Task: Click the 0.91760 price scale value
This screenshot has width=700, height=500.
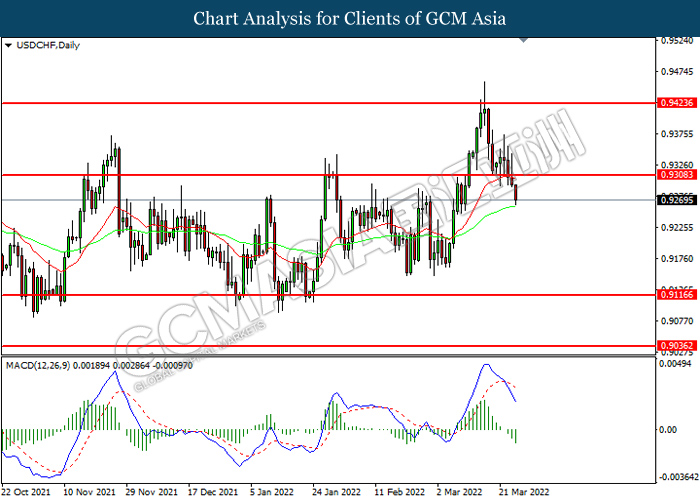Action: click(677, 259)
